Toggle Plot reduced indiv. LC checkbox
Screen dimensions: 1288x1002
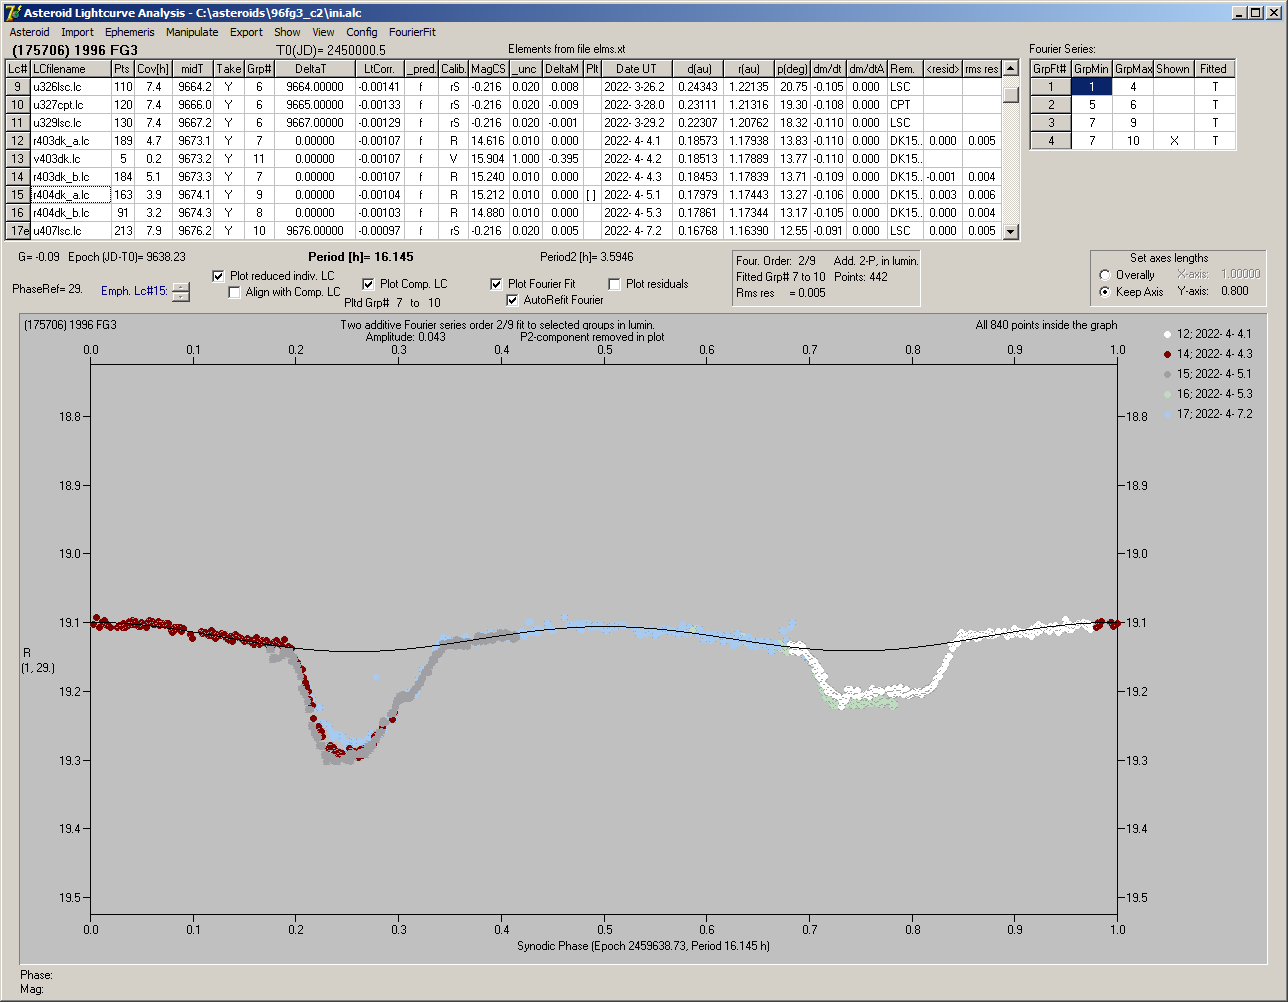(x=219, y=276)
